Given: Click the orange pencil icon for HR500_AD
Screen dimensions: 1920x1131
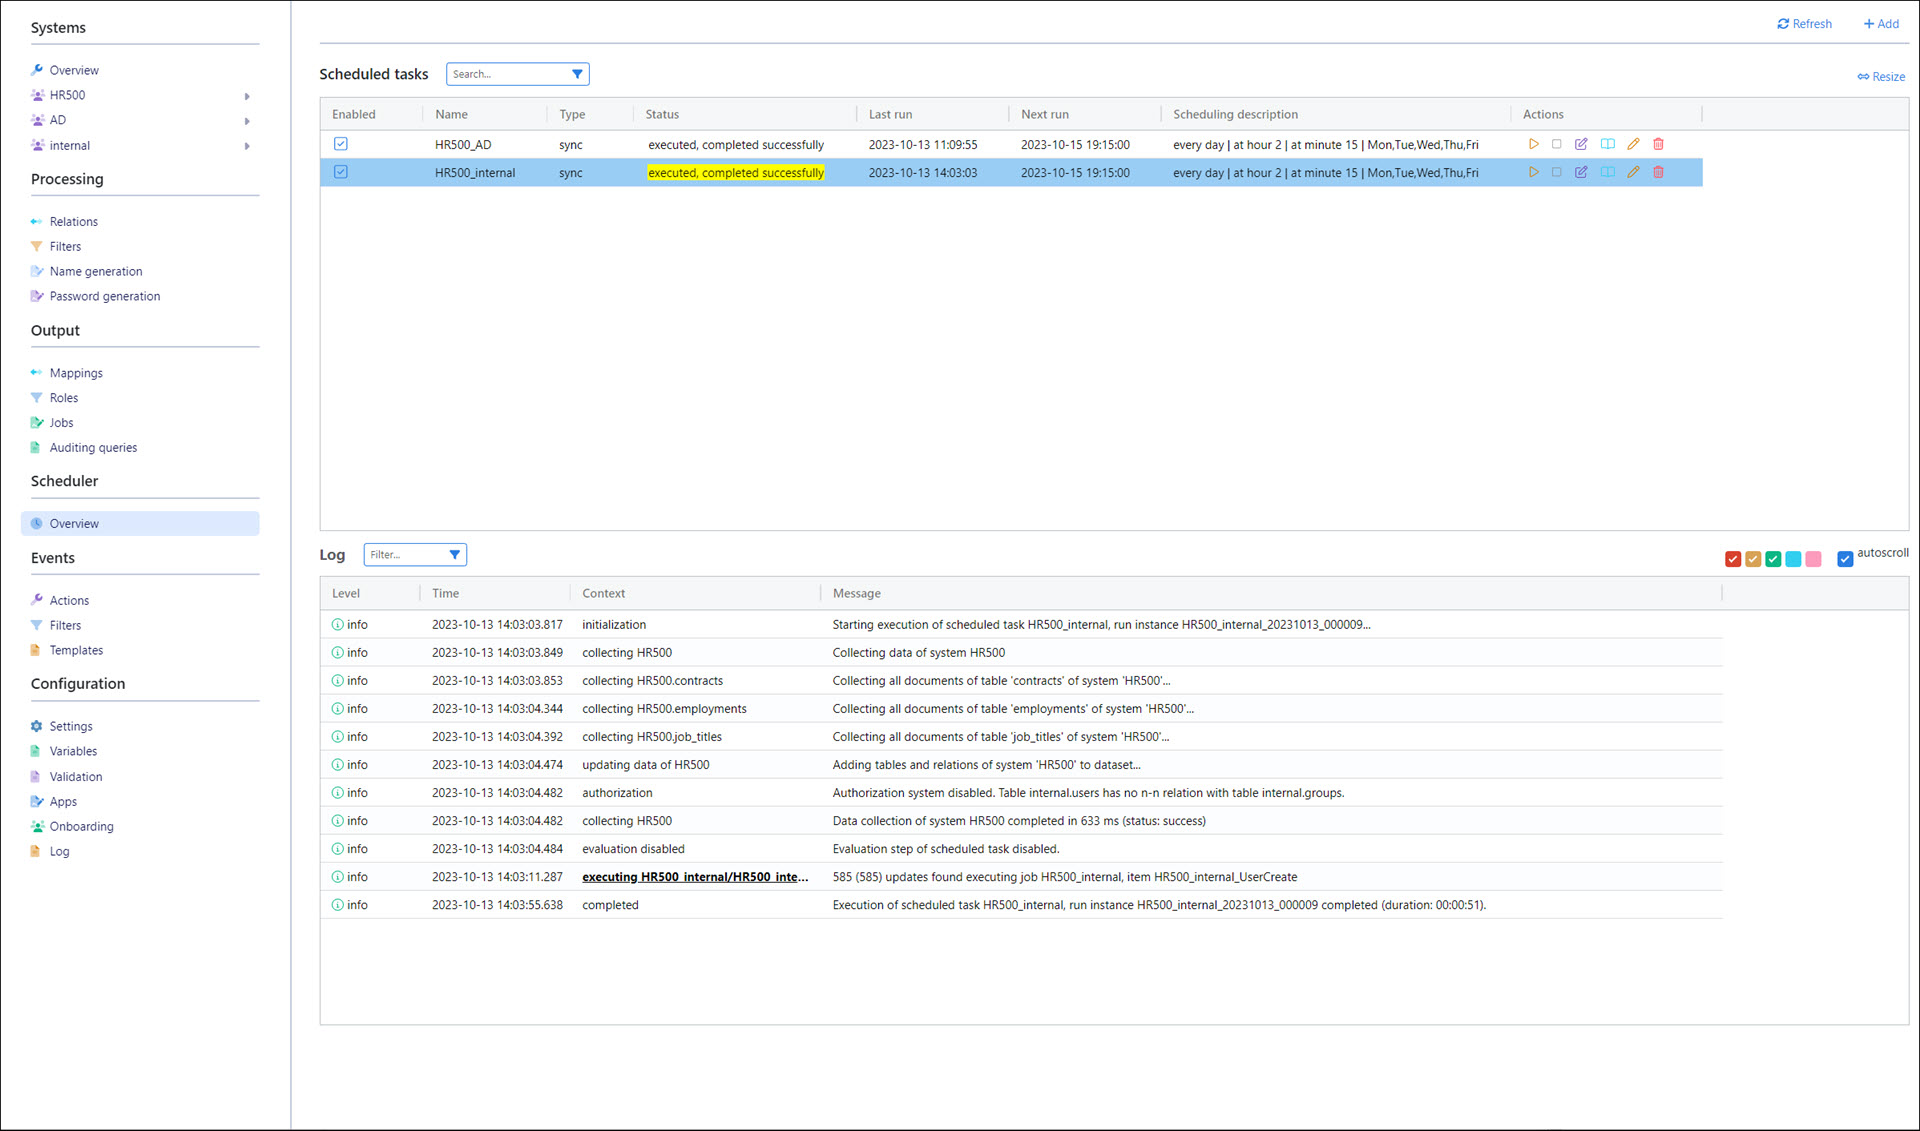Looking at the screenshot, I should [x=1633, y=144].
